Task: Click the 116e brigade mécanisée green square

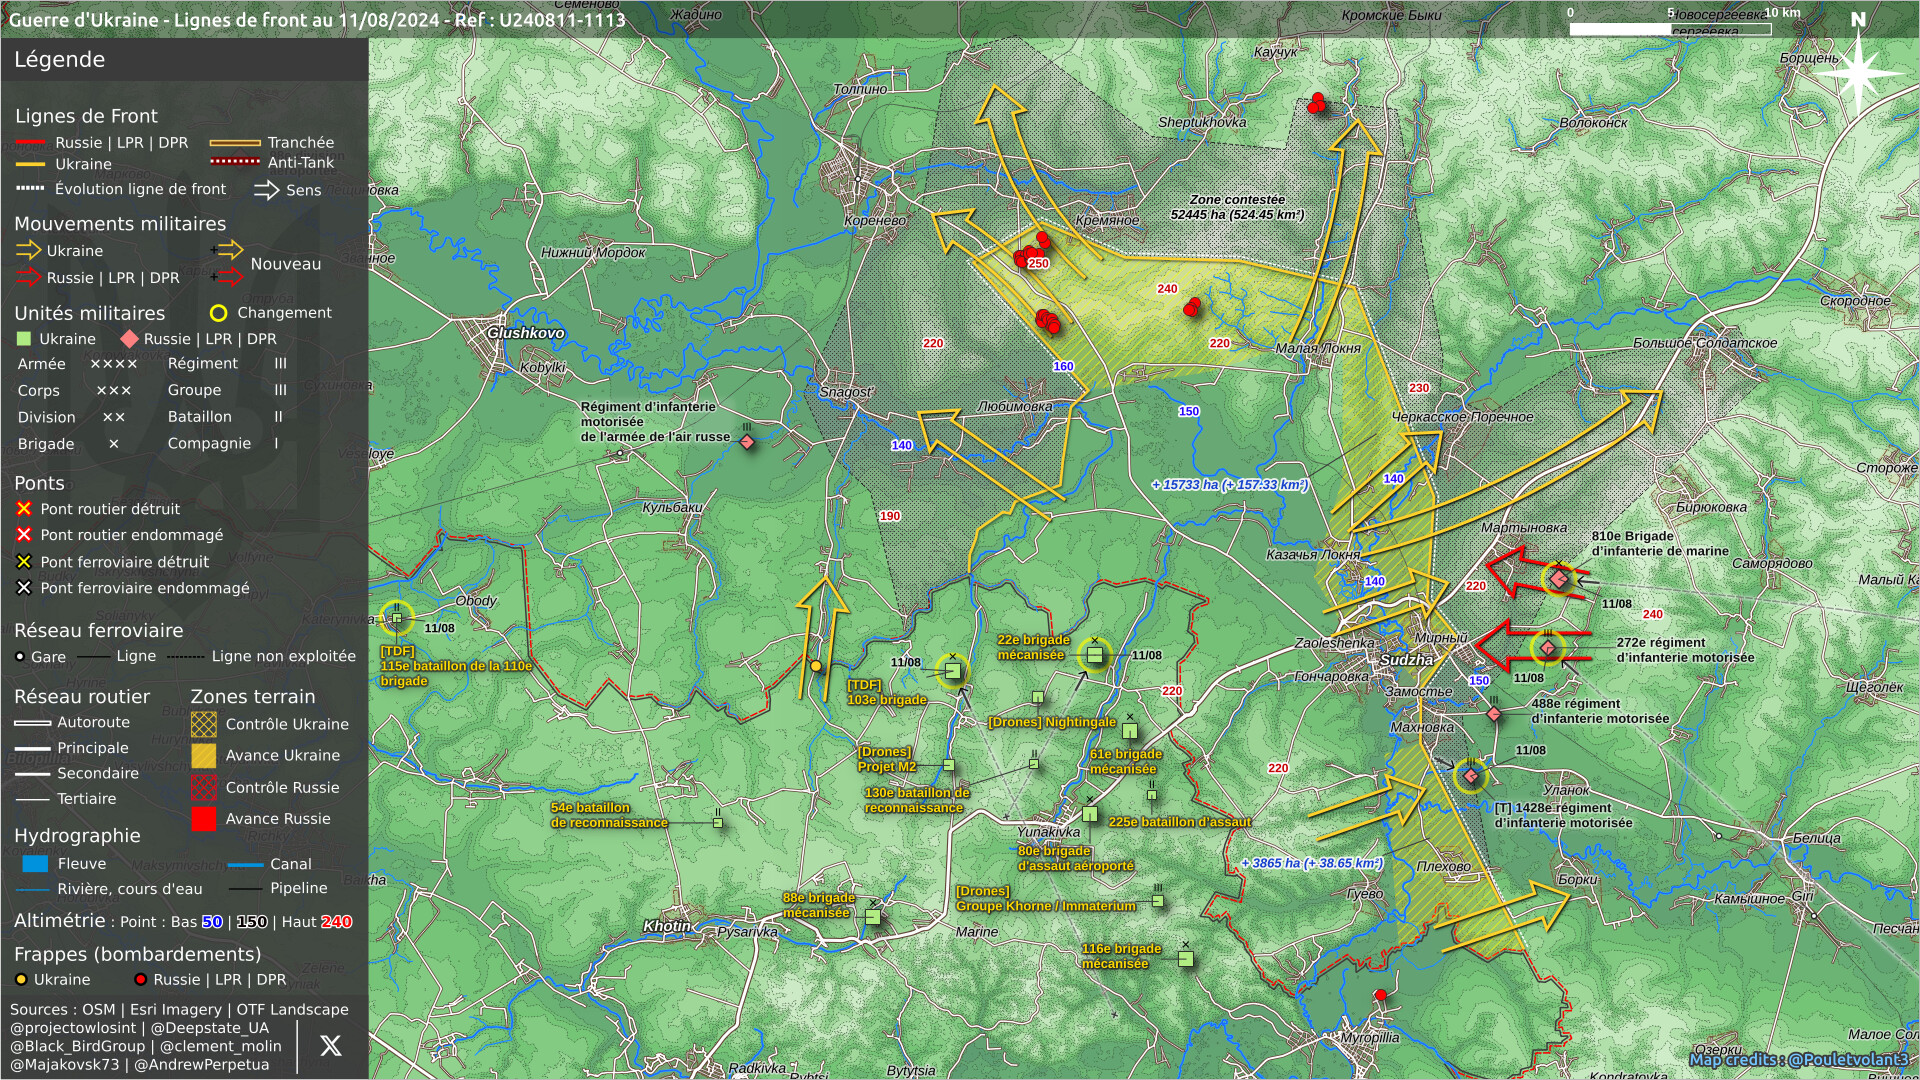Action: (1185, 959)
